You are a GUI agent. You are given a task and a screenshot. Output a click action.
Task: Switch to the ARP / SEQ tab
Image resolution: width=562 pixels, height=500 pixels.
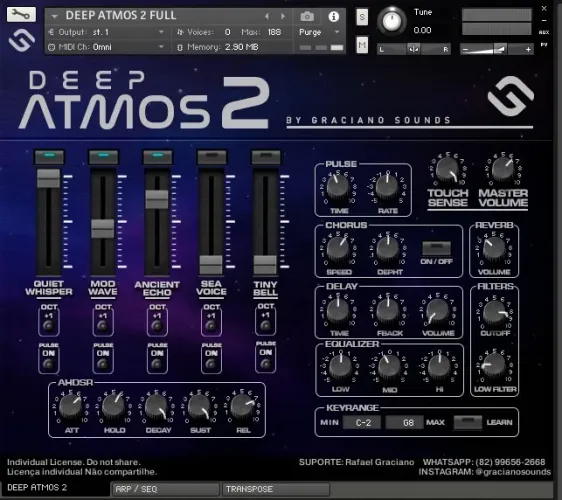click(x=165, y=489)
